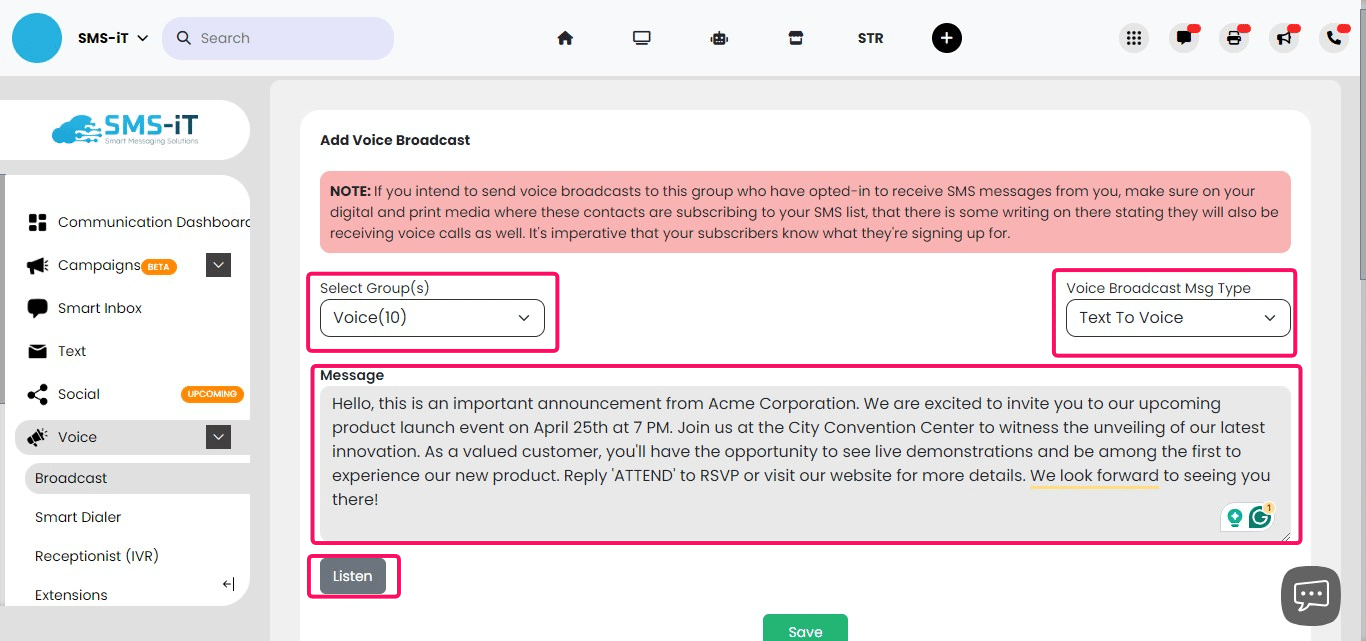Open the Home icon in top navigation

pyautogui.click(x=565, y=37)
